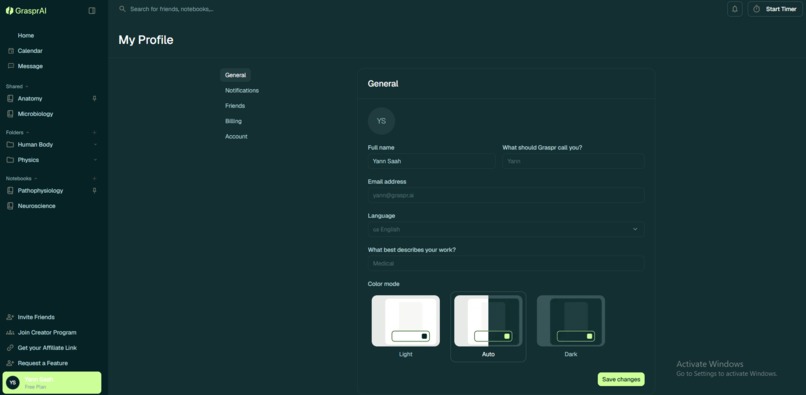The image size is (806, 395).
Task: Click the Message chat bubble icon
Action: coord(11,66)
